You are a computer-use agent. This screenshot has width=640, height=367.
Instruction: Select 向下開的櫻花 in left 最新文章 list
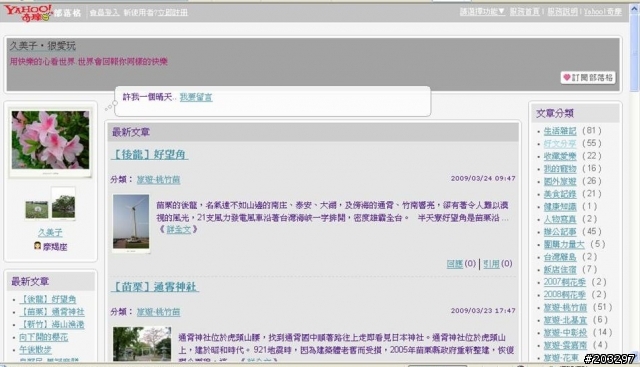(44, 337)
